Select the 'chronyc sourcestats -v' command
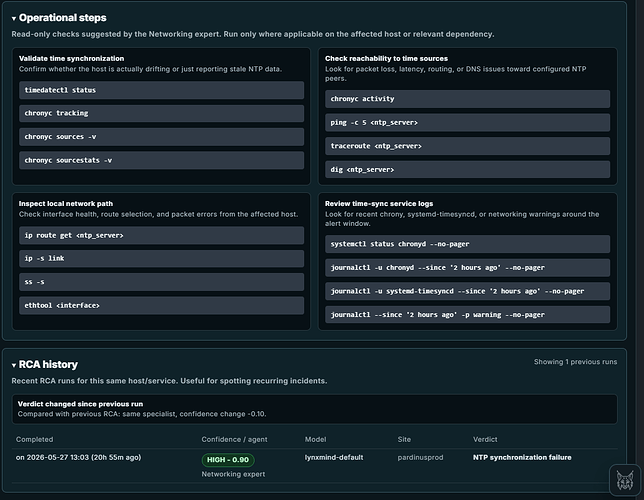 161,160
